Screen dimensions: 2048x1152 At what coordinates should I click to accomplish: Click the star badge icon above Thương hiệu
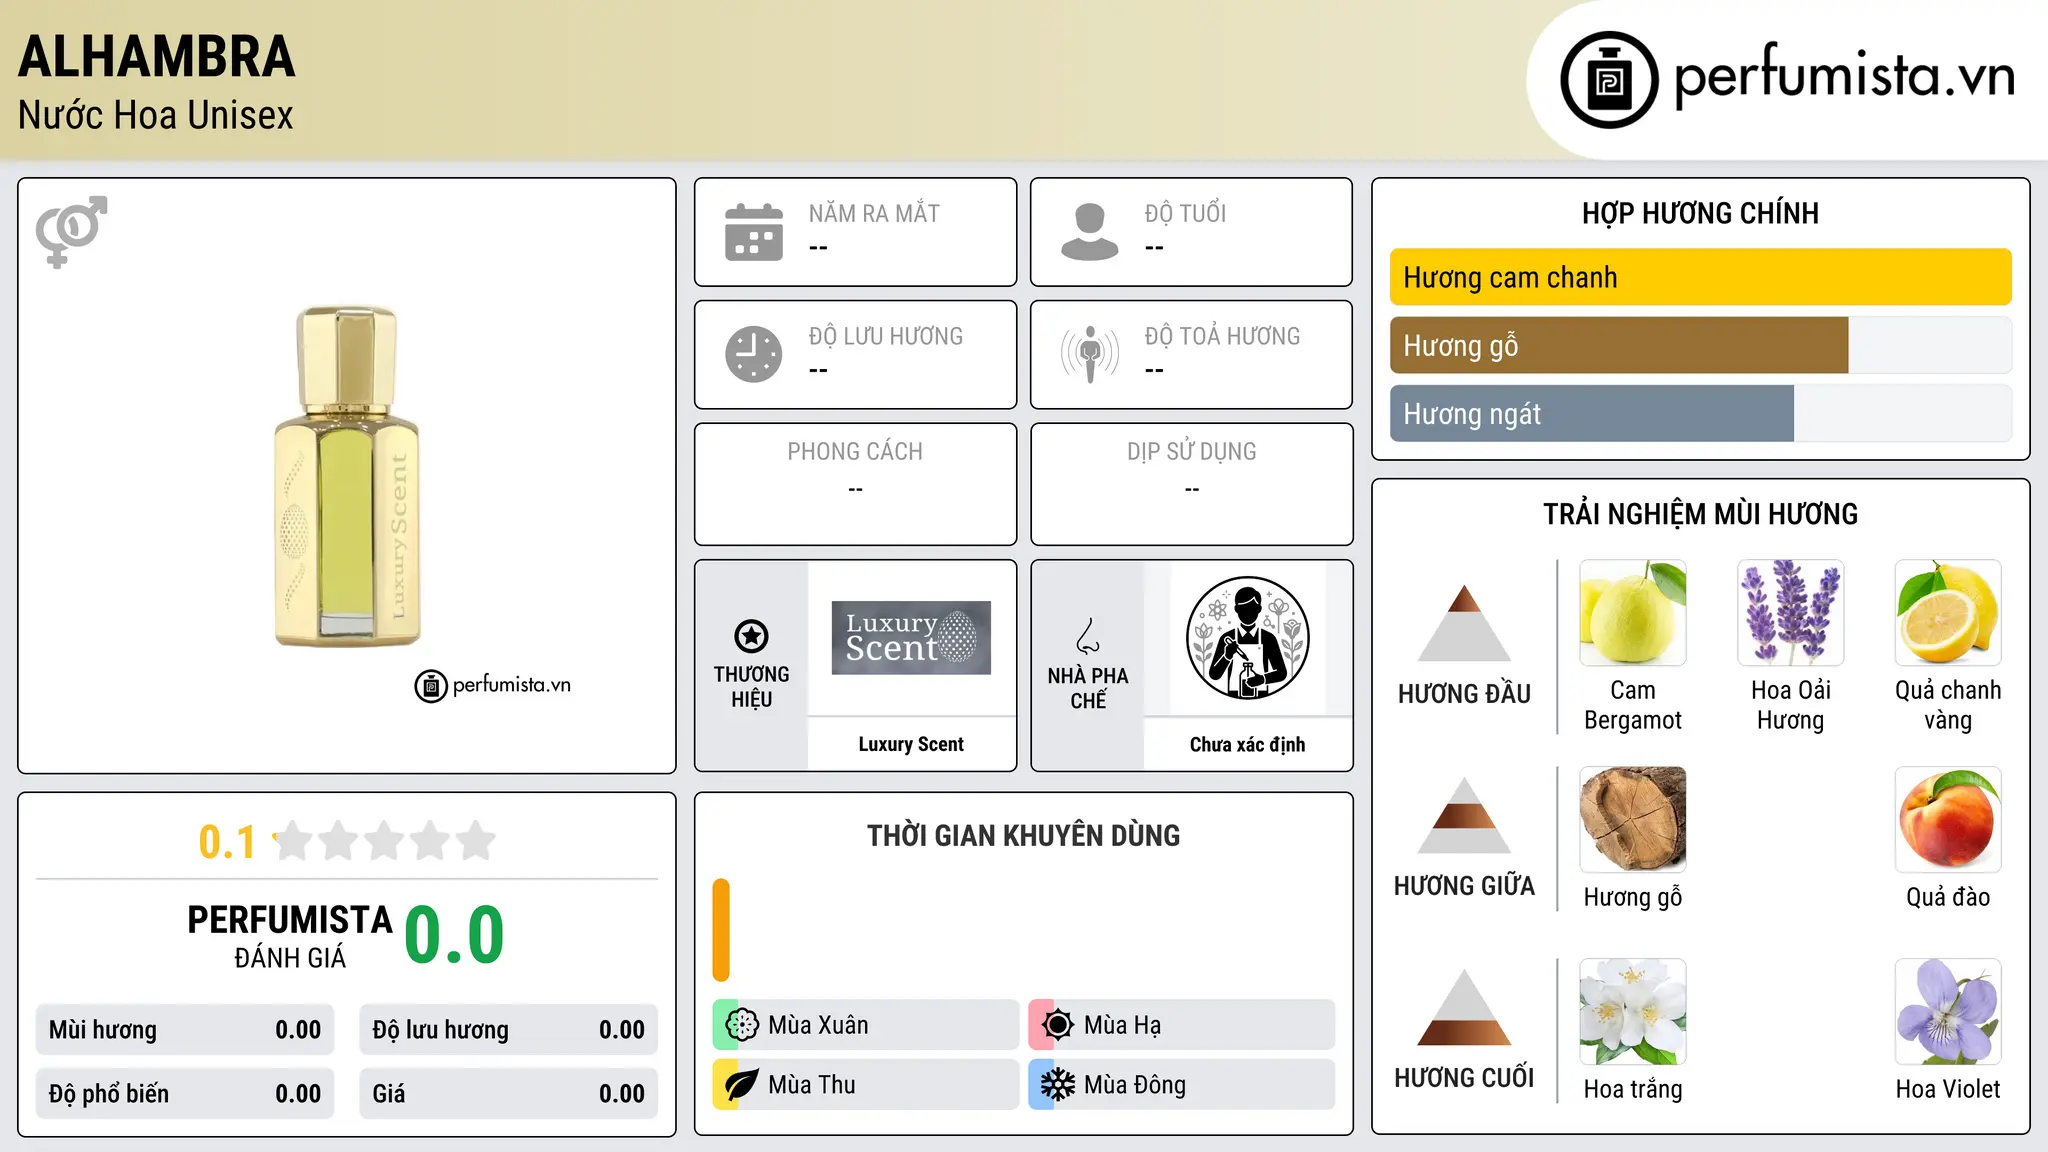[x=751, y=636]
